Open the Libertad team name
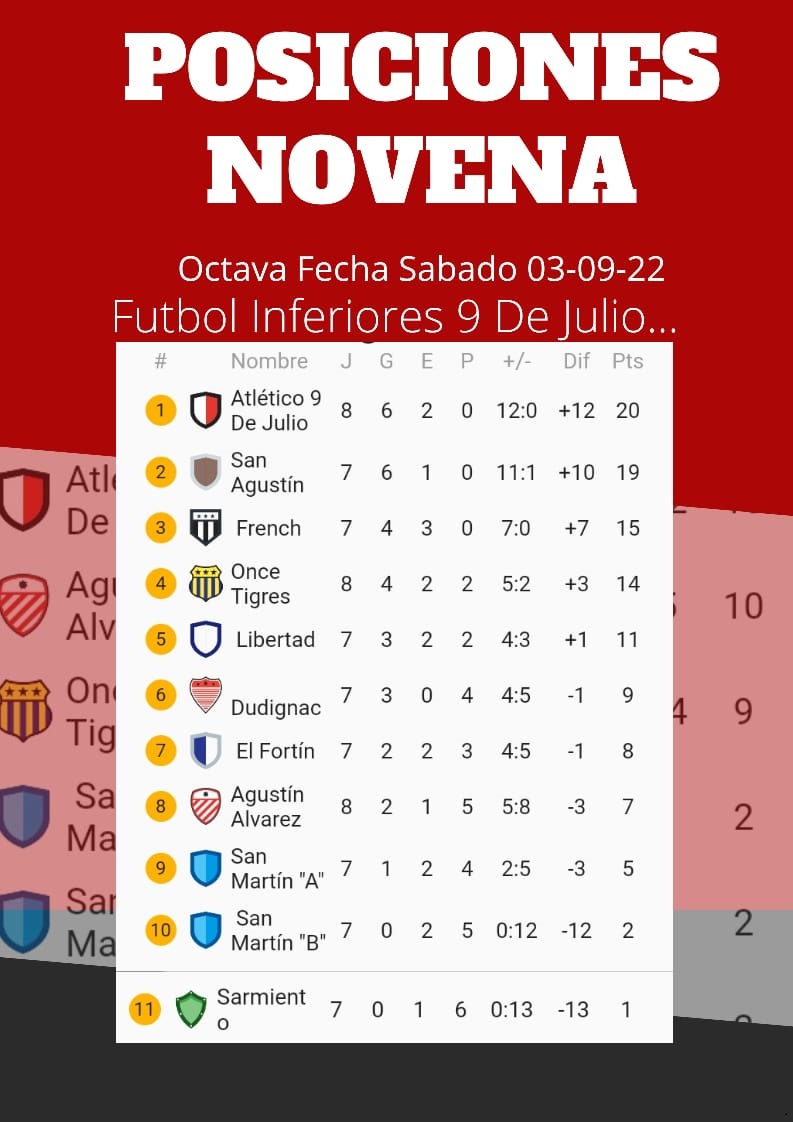Viewport: 793px width, 1122px height. pyautogui.click(x=276, y=640)
